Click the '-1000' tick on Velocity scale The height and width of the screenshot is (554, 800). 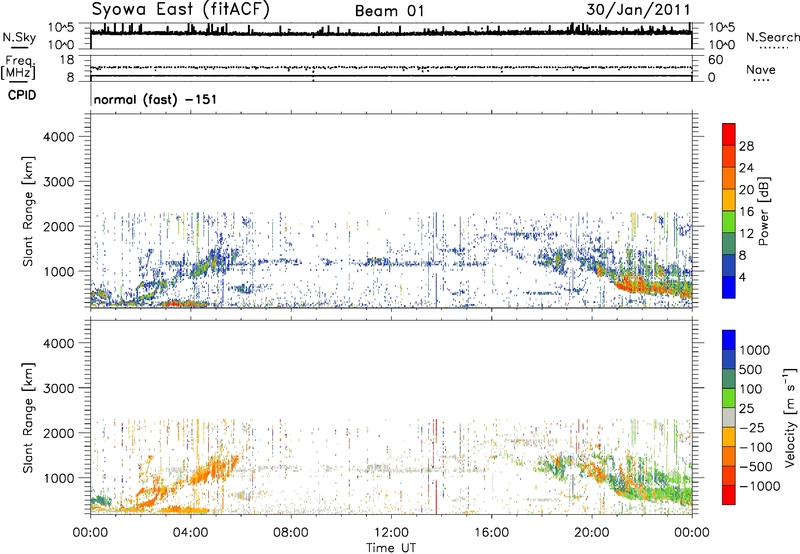pos(760,486)
